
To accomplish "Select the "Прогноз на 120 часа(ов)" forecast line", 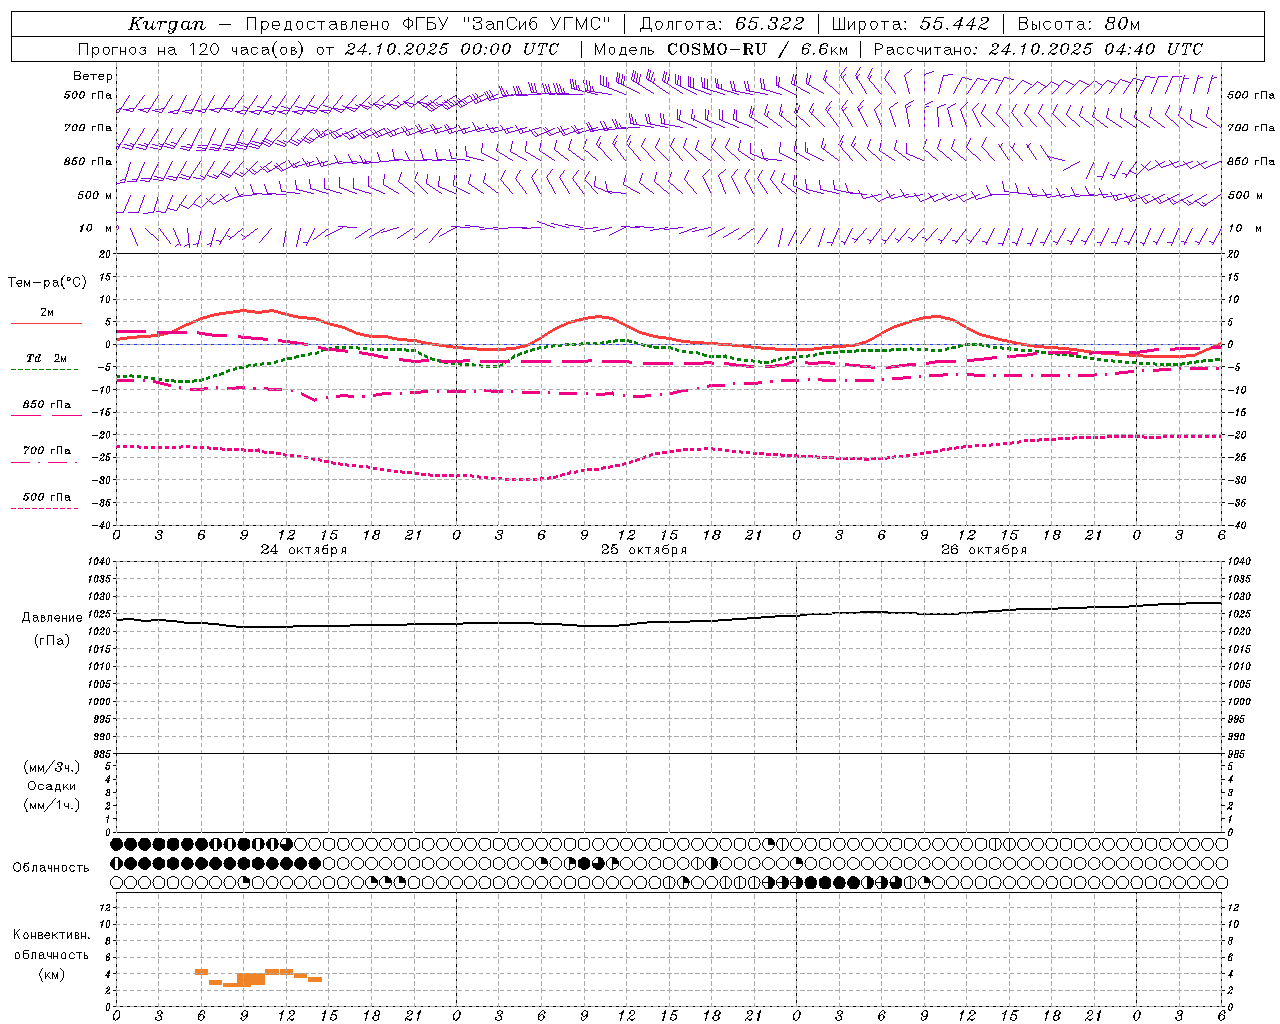I will 318,49.
